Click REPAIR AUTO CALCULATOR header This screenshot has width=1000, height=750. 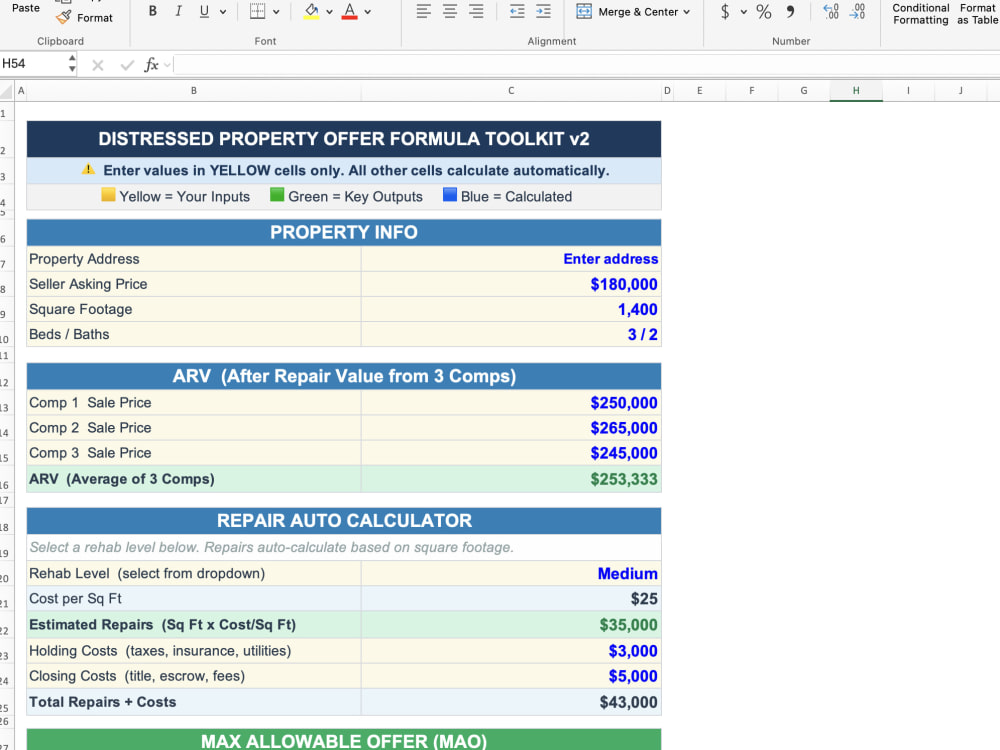click(x=344, y=520)
